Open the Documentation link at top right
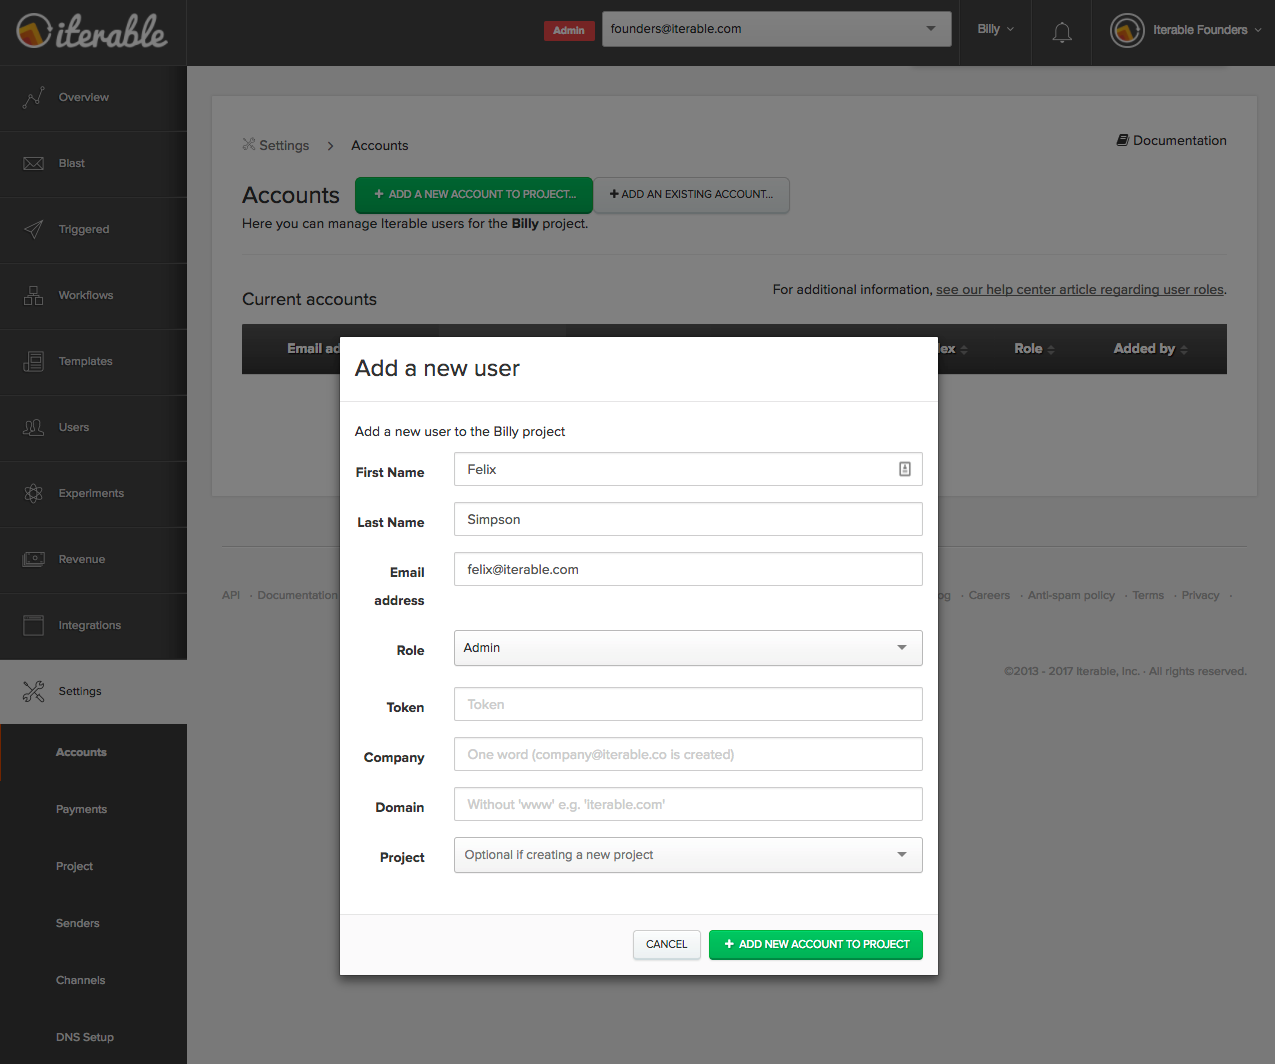The width and height of the screenshot is (1275, 1064). click(1171, 140)
